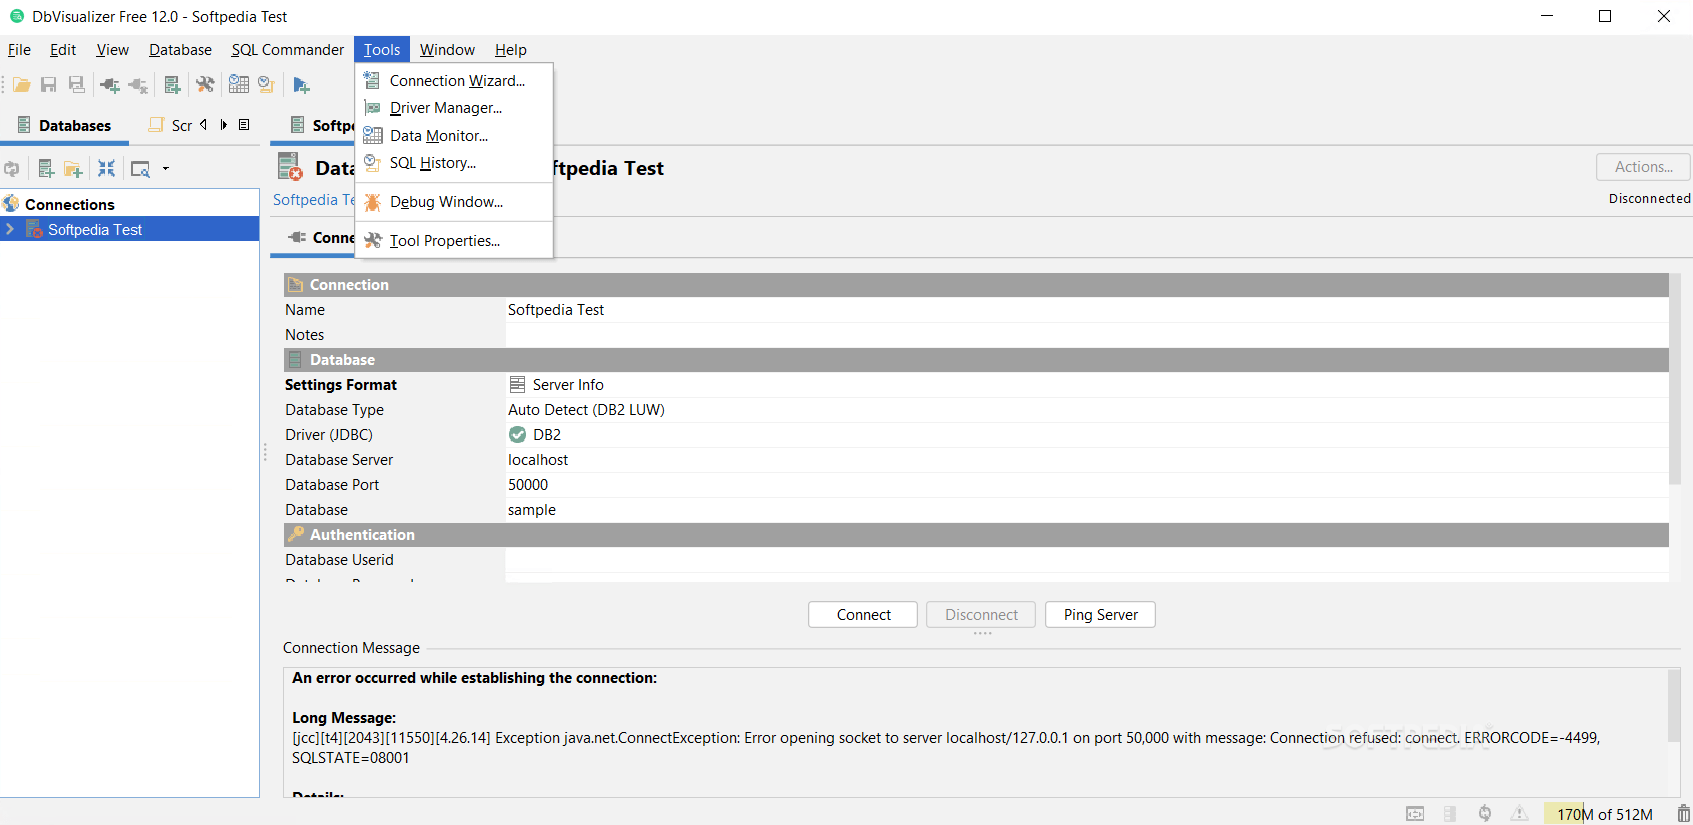
Task: Click the warning triangle icon in status bar
Action: [1519, 814]
